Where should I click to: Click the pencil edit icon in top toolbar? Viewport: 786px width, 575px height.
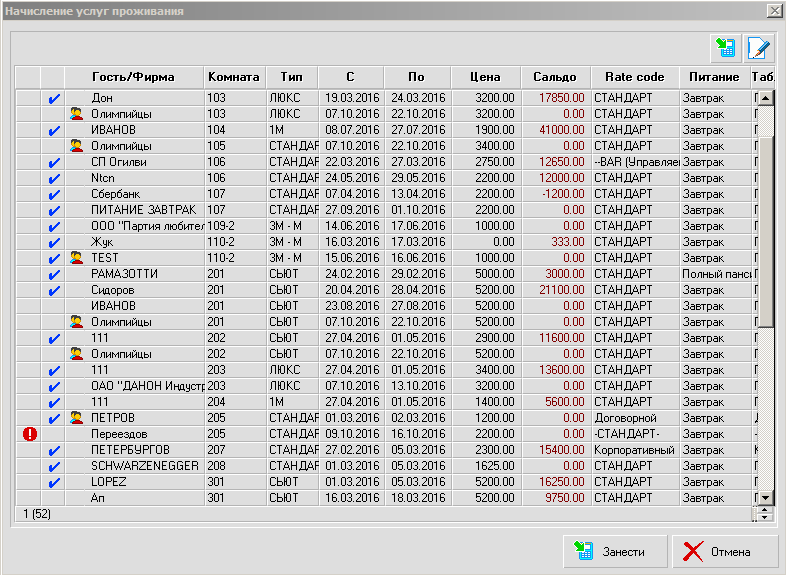[759, 47]
